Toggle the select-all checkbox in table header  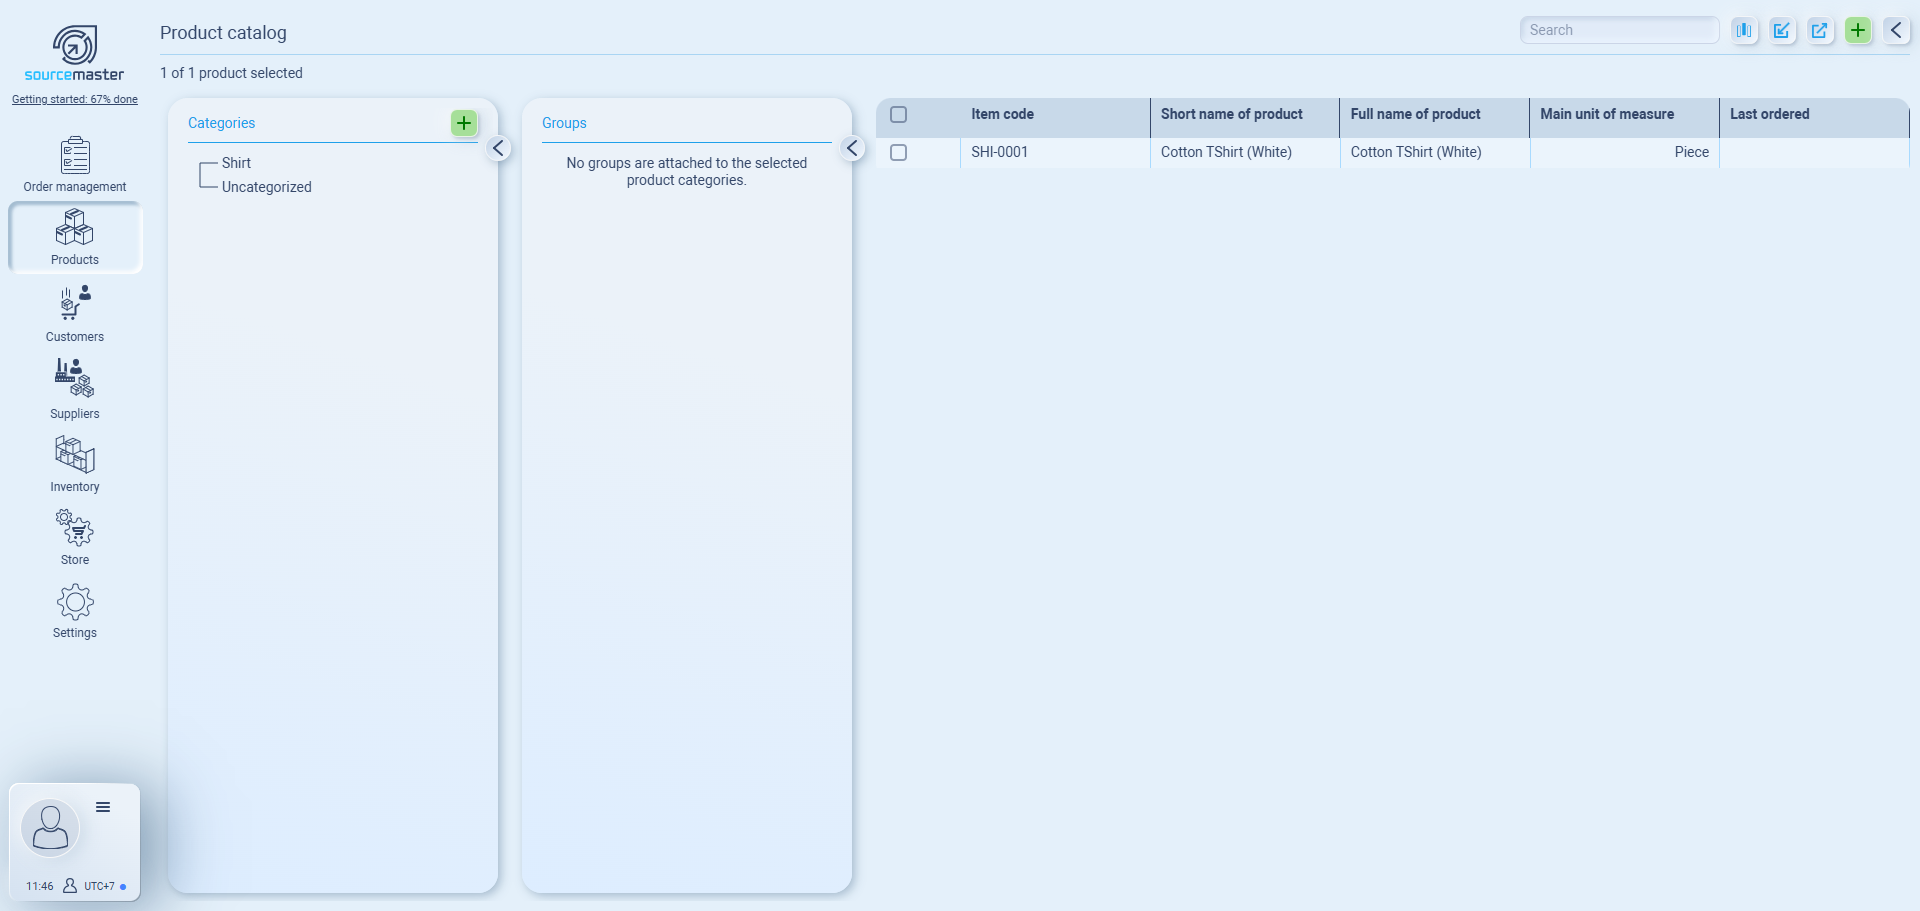coord(899,115)
